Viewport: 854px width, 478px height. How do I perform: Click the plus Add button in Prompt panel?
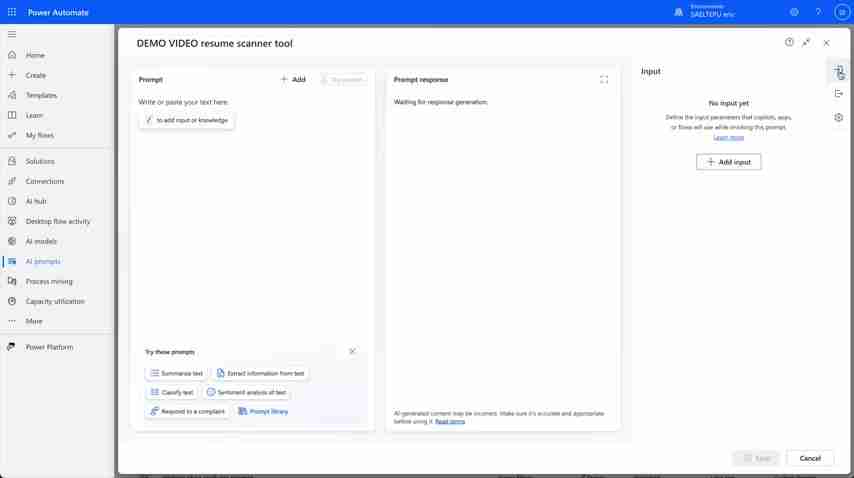click(x=293, y=79)
